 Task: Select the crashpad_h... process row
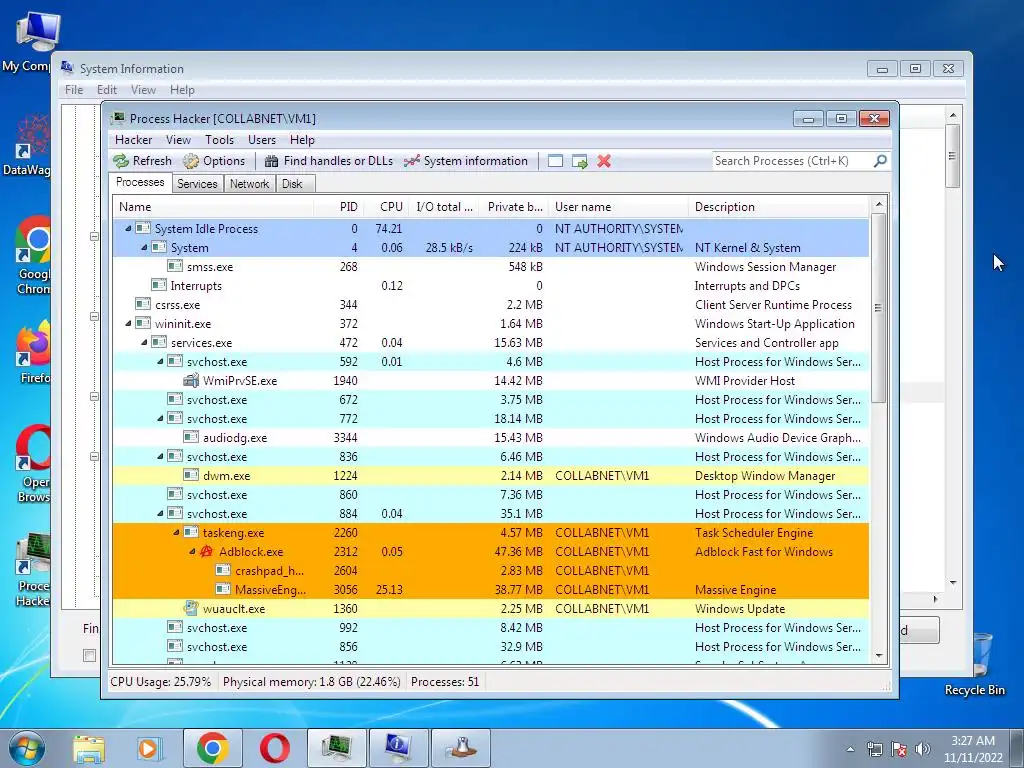coord(491,570)
